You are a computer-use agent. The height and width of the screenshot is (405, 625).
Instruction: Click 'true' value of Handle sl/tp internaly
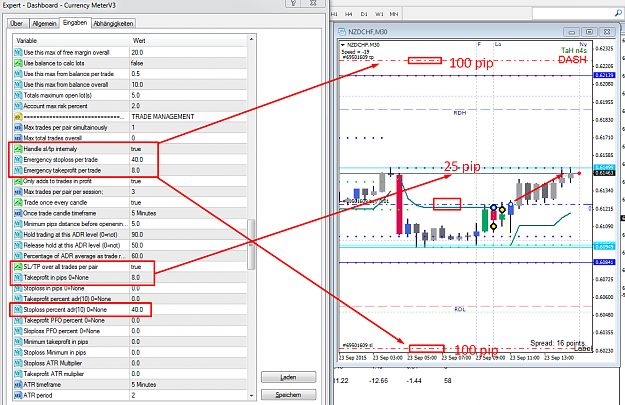(136, 149)
